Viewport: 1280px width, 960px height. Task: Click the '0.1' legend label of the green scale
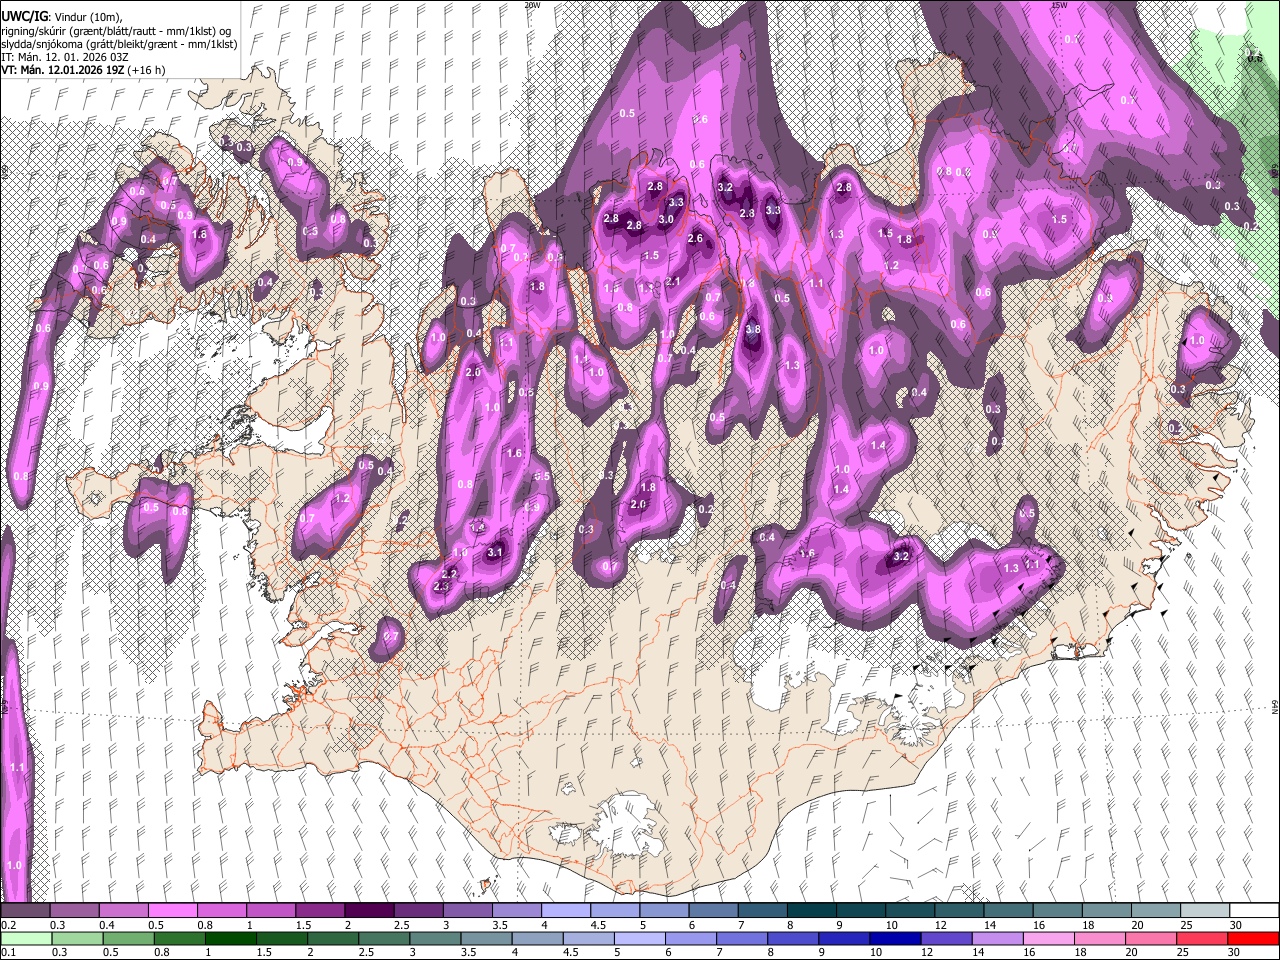tap(8, 953)
